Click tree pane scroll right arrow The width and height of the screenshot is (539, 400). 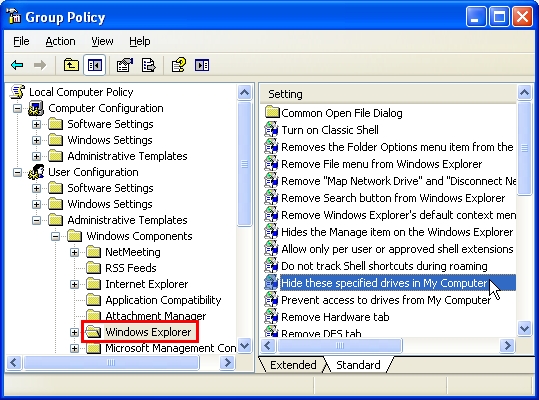tap(227, 362)
